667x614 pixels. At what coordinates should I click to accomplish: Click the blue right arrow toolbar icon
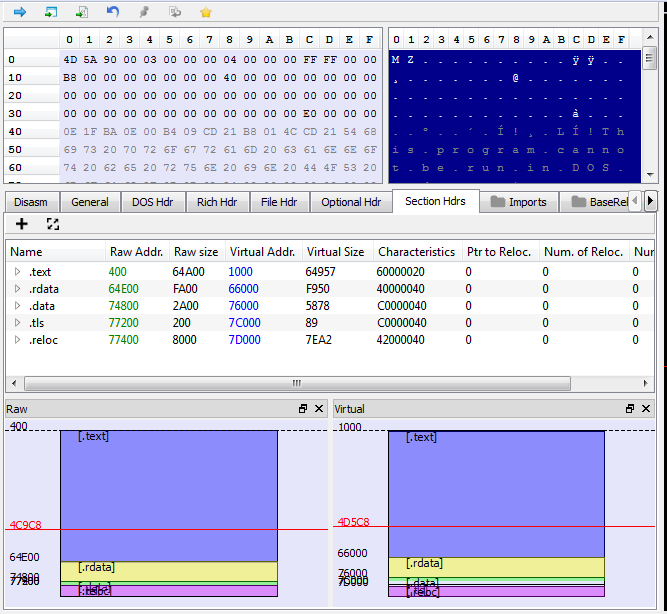[x=20, y=12]
